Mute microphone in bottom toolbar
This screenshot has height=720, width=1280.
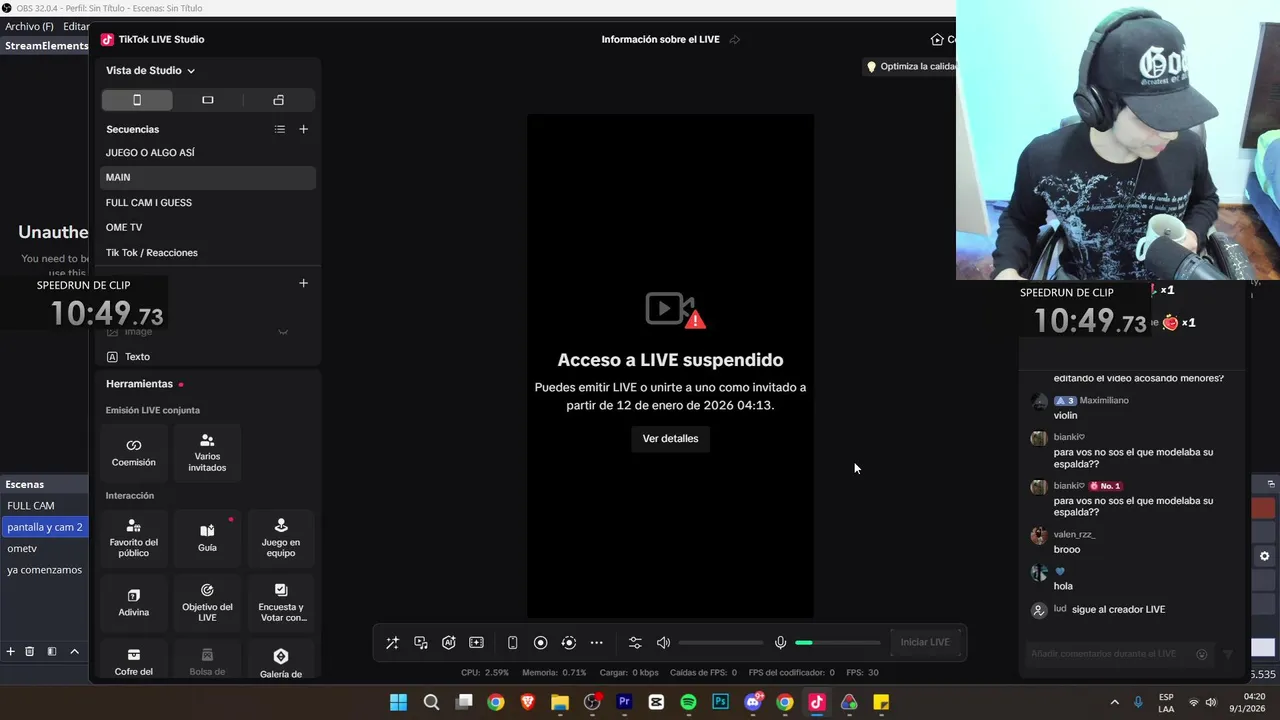pos(781,643)
